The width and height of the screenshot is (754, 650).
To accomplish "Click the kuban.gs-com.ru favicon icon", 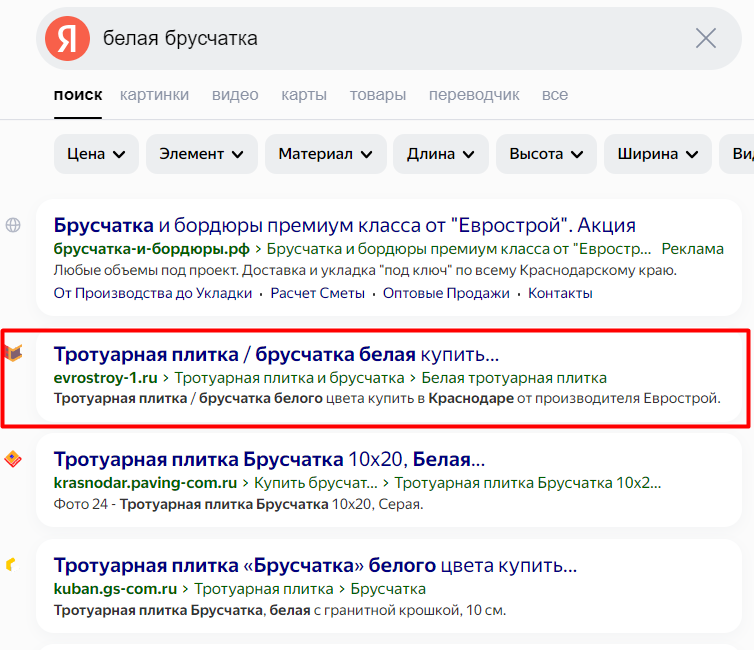I will pos(12,565).
